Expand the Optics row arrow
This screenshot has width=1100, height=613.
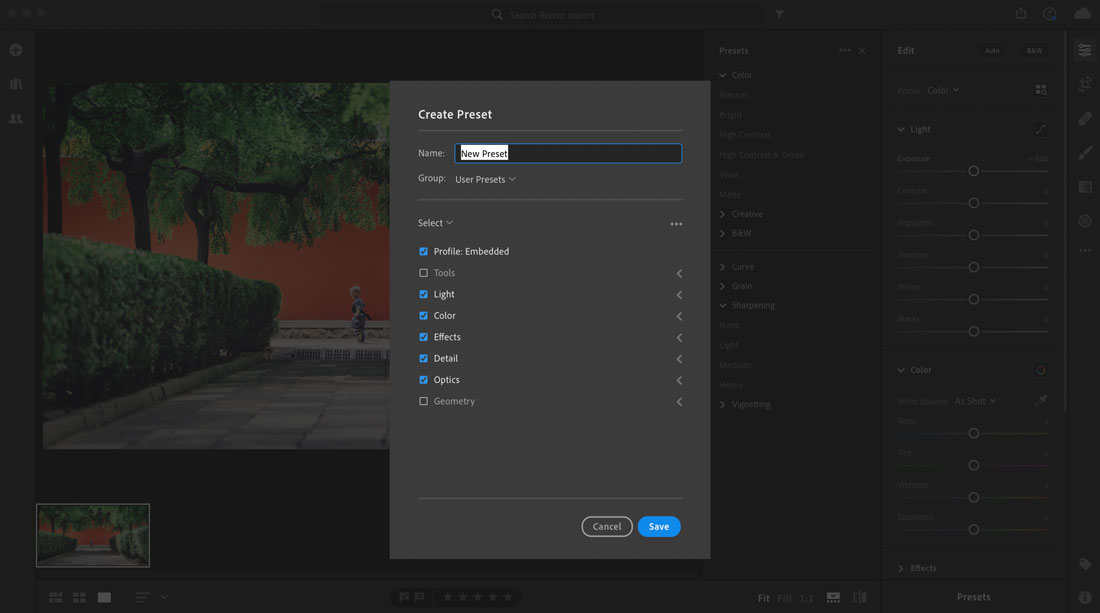pos(679,380)
